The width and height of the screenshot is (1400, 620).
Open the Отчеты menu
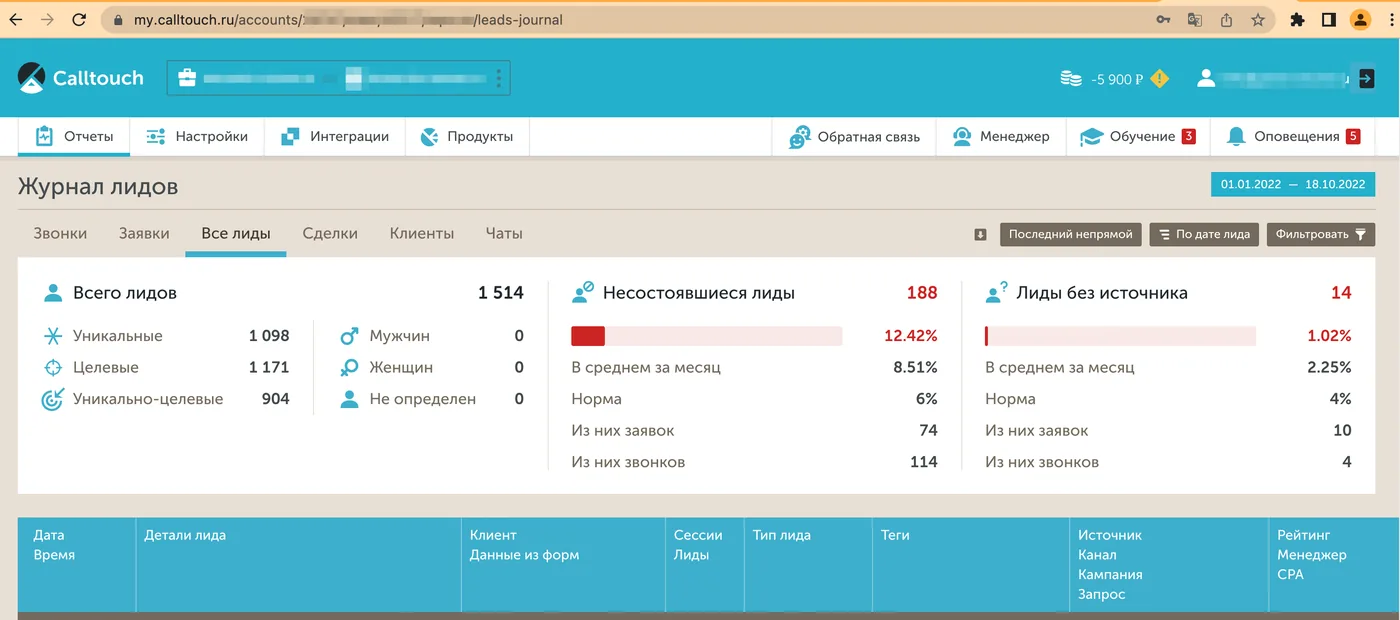(74, 137)
